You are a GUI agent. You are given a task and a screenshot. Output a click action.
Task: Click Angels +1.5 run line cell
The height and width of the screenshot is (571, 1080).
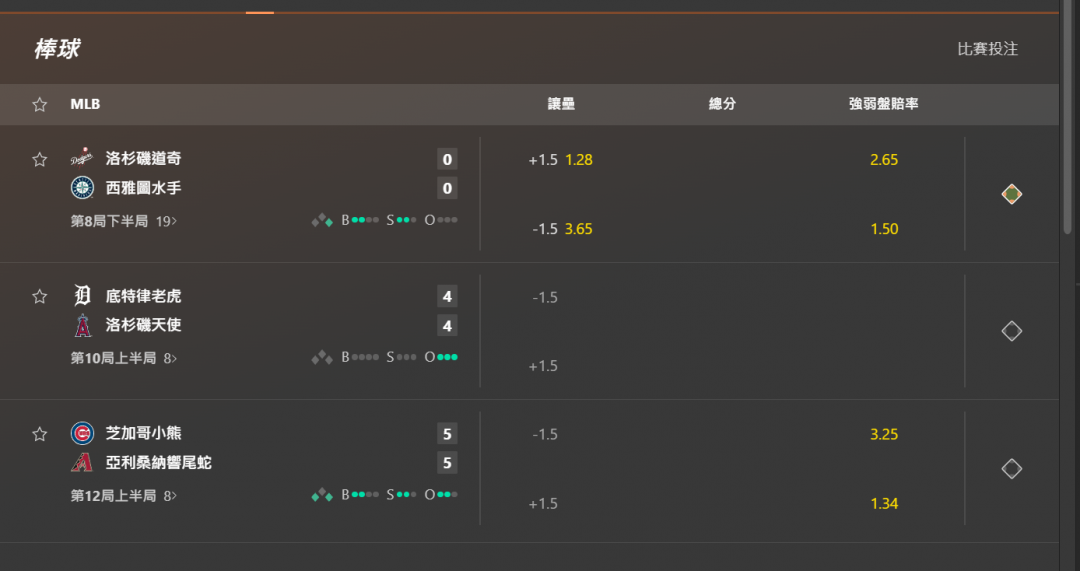point(543,366)
